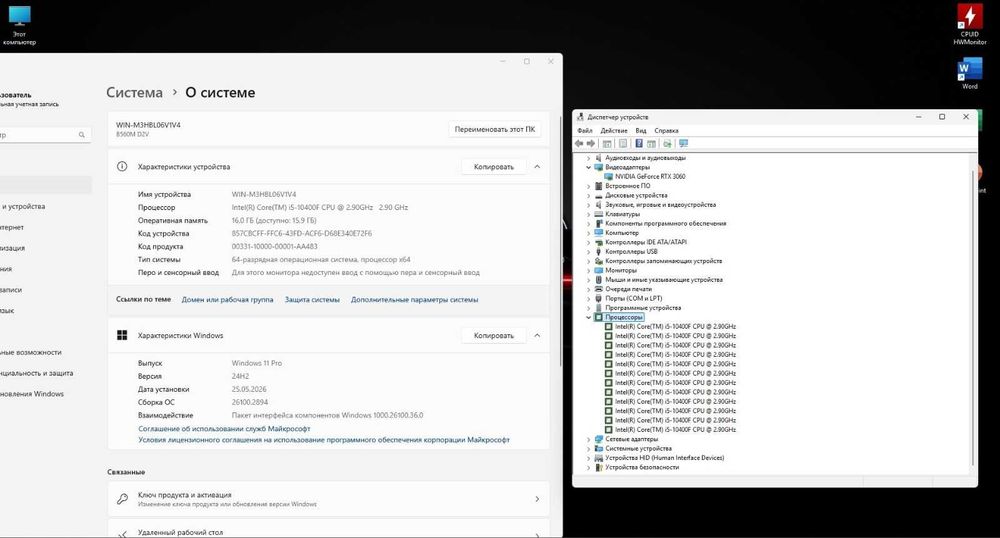Image resolution: width=1000 pixels, height=538 pixels.
Task: Go to Система in the breadcrumb
Action: click(135, 92)
